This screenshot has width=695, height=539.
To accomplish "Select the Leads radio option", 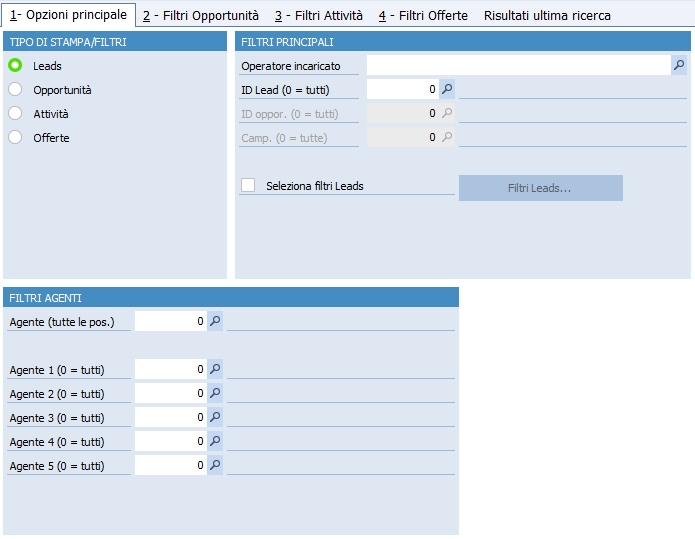I will [x=15, y=66].
